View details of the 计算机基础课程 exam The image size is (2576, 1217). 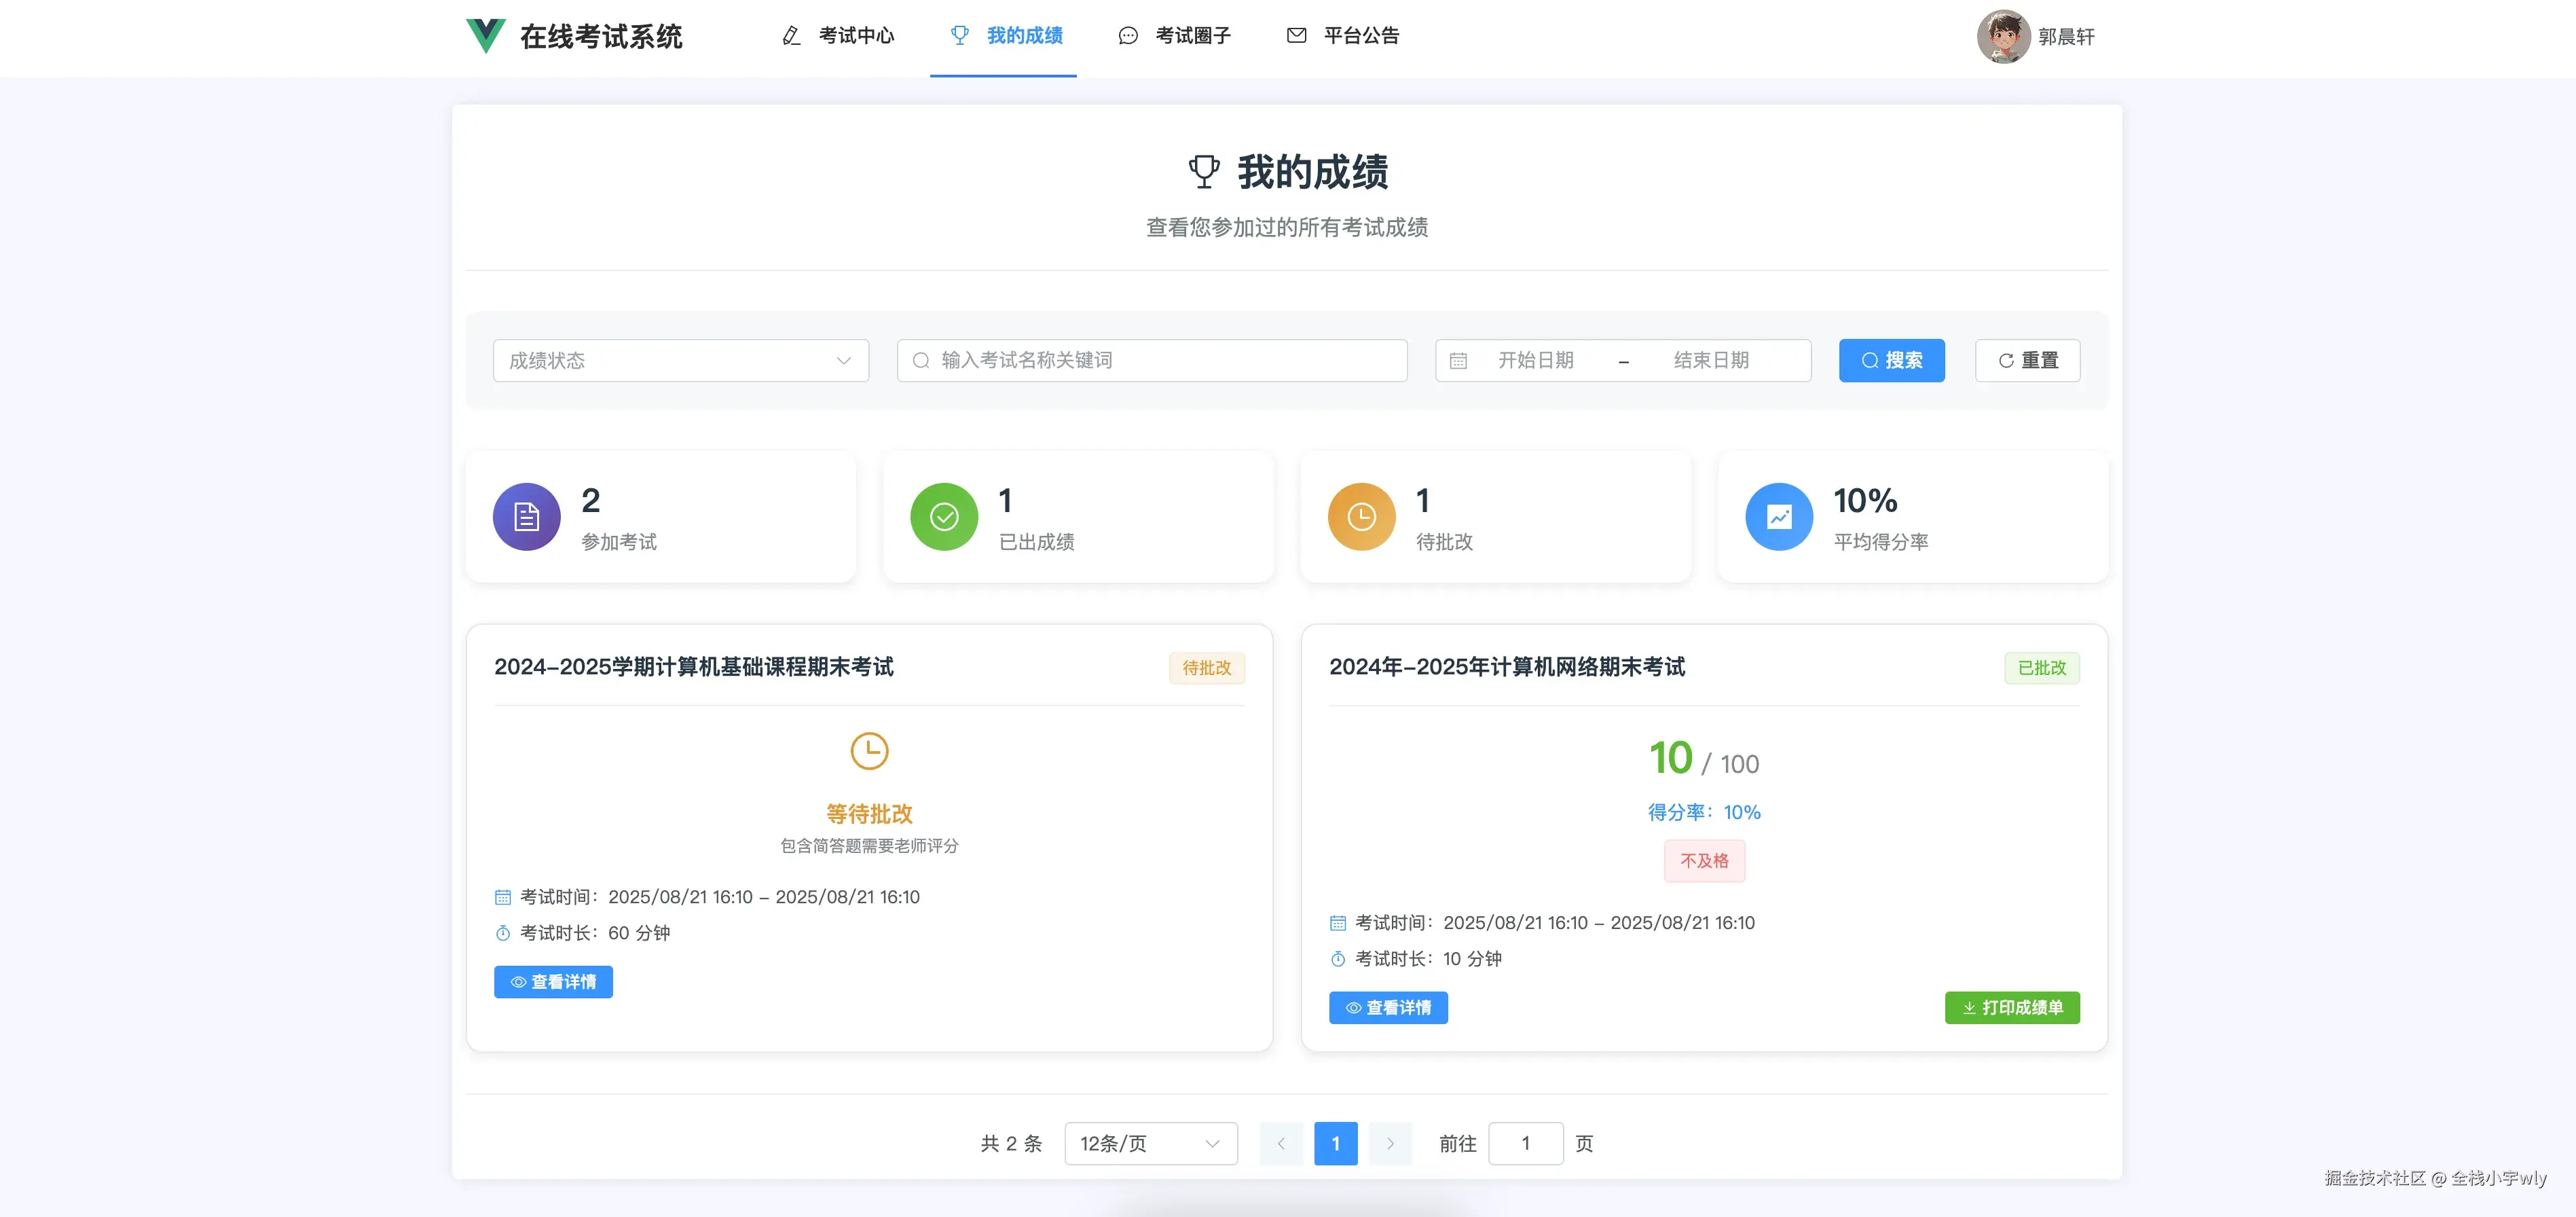(x=553, y=982)
